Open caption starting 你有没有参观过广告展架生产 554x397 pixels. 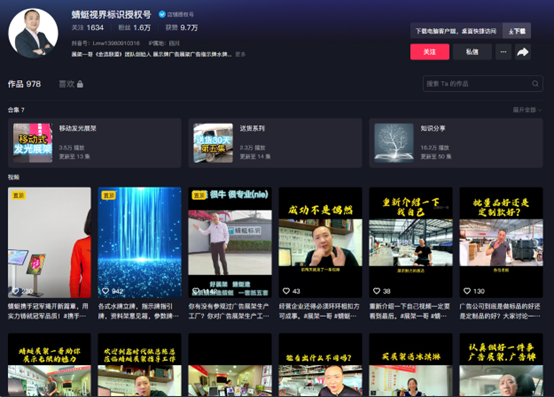pos(229,311)
